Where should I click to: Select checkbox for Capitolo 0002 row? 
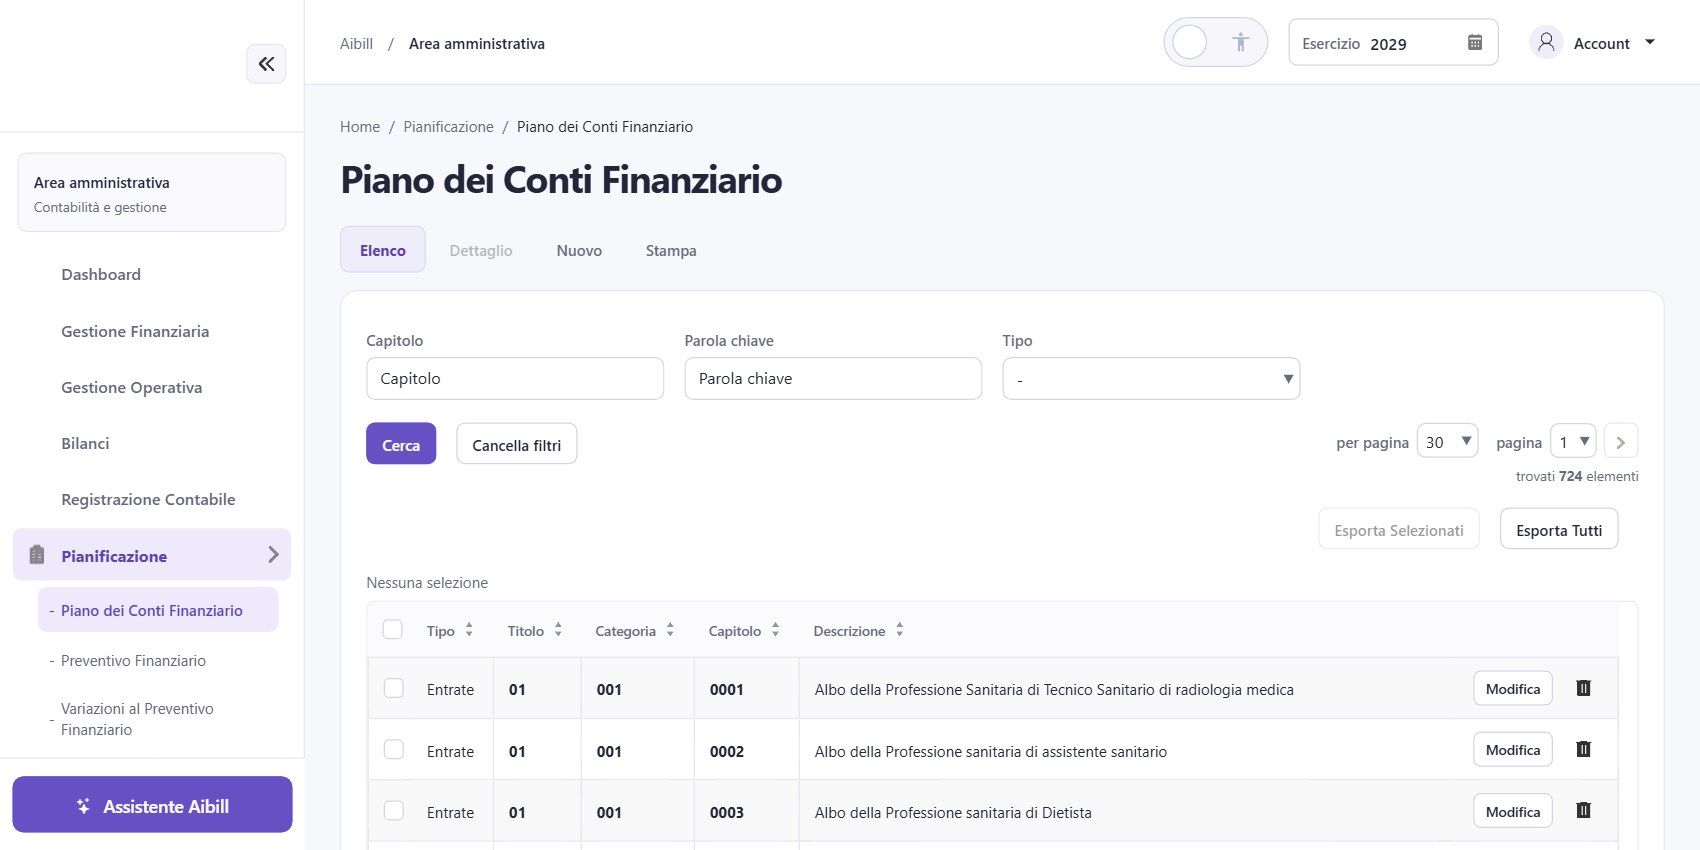[x=394, y=750]
